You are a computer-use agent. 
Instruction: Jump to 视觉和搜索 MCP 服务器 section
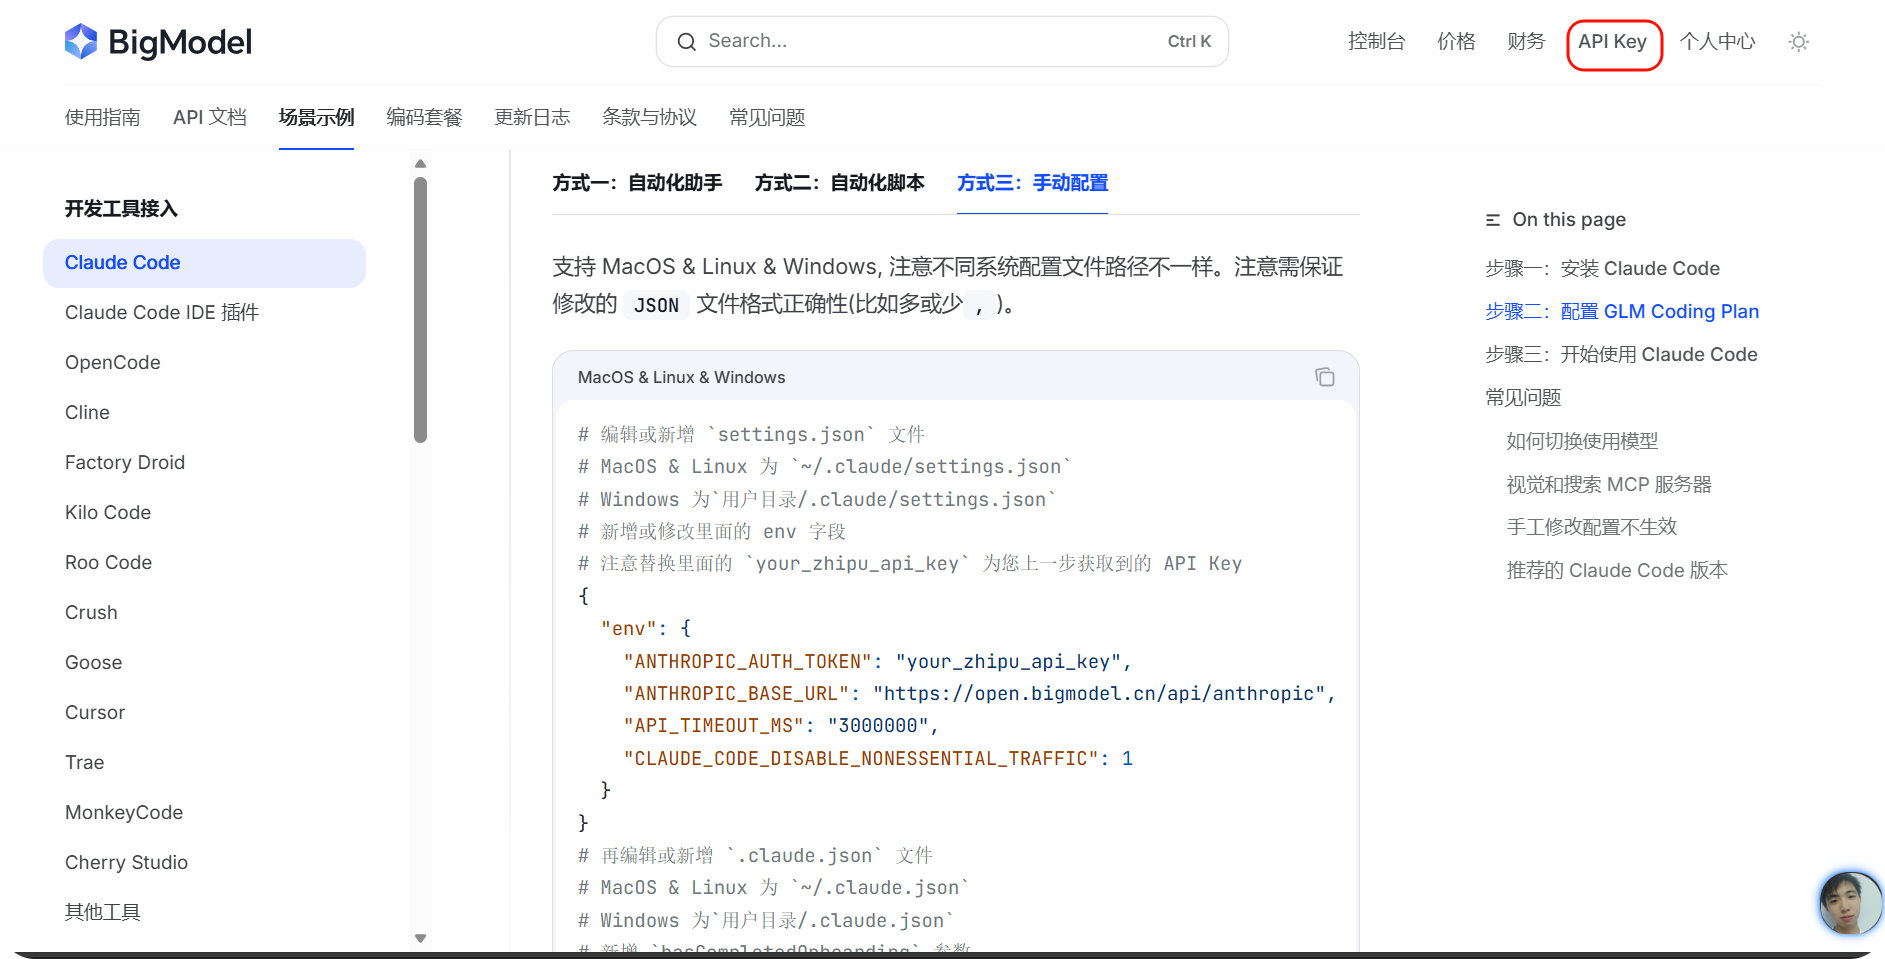point(1609,485)
